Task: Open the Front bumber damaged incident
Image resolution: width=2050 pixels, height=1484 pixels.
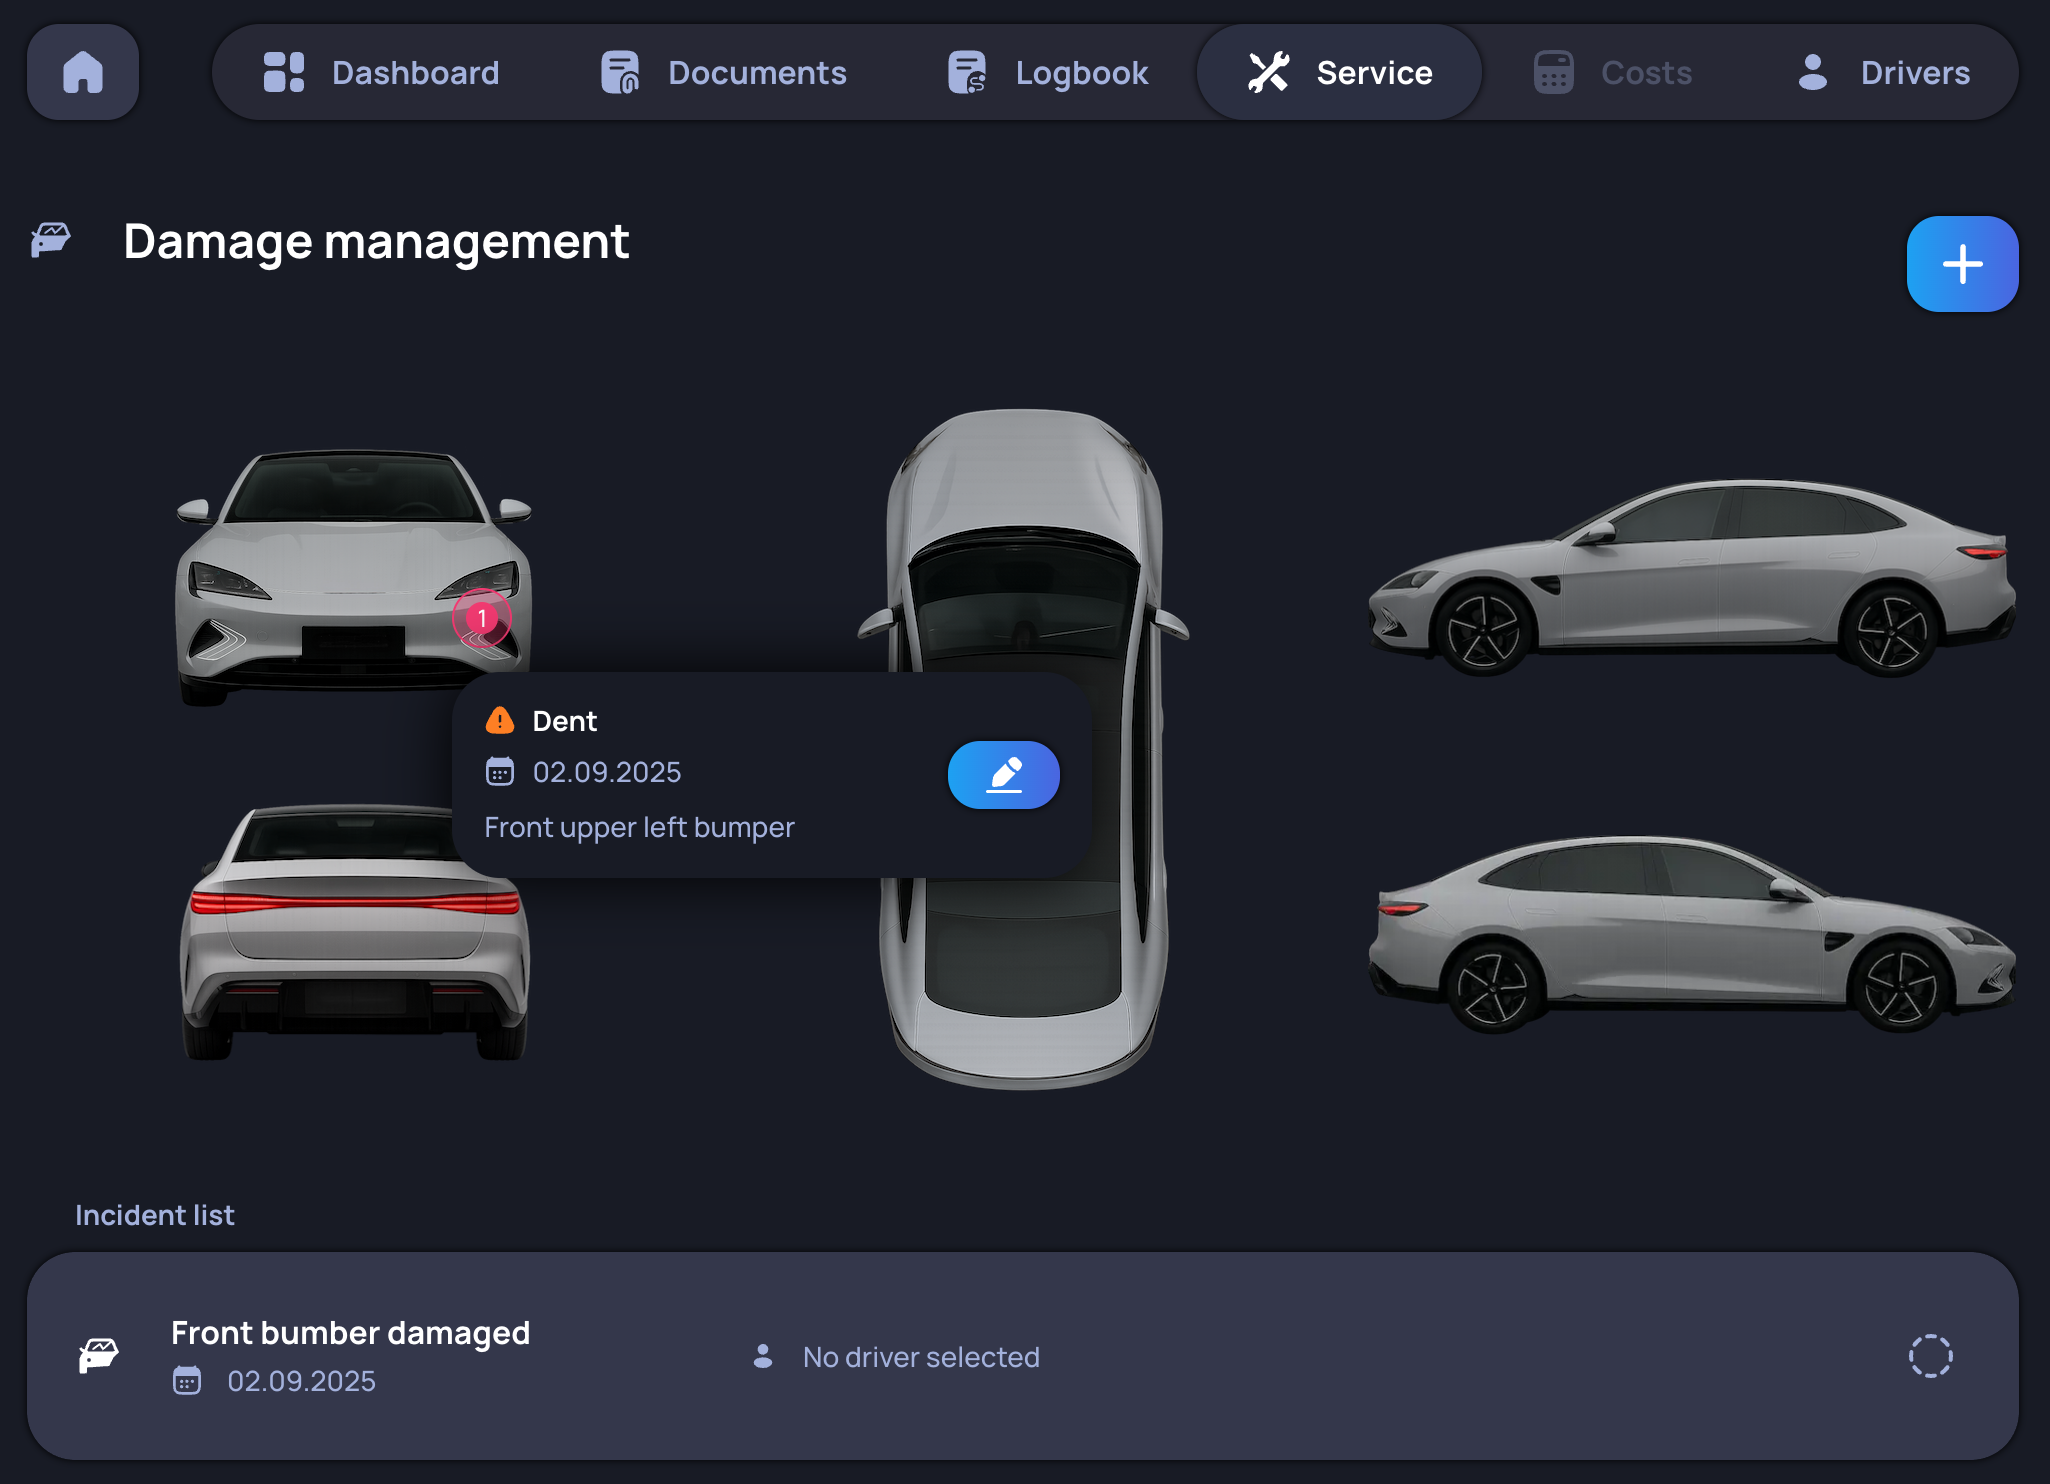Action: pos(350,1333)
